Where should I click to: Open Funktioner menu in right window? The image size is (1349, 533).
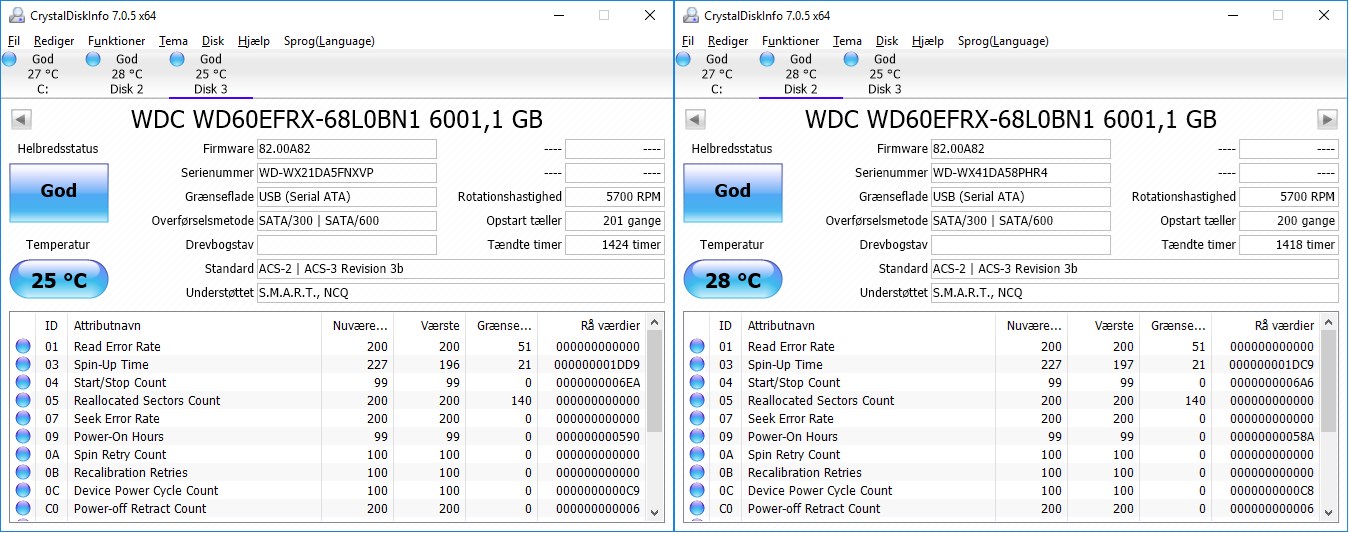coord(790,41)
